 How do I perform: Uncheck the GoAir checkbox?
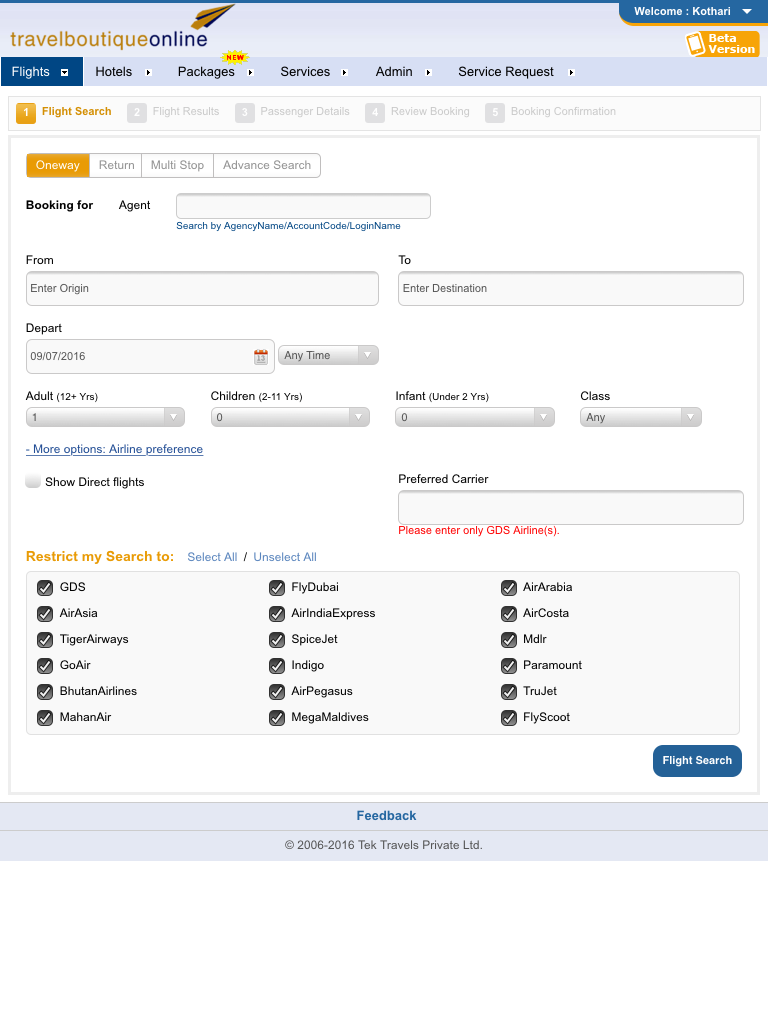click(x=44, y=666)
